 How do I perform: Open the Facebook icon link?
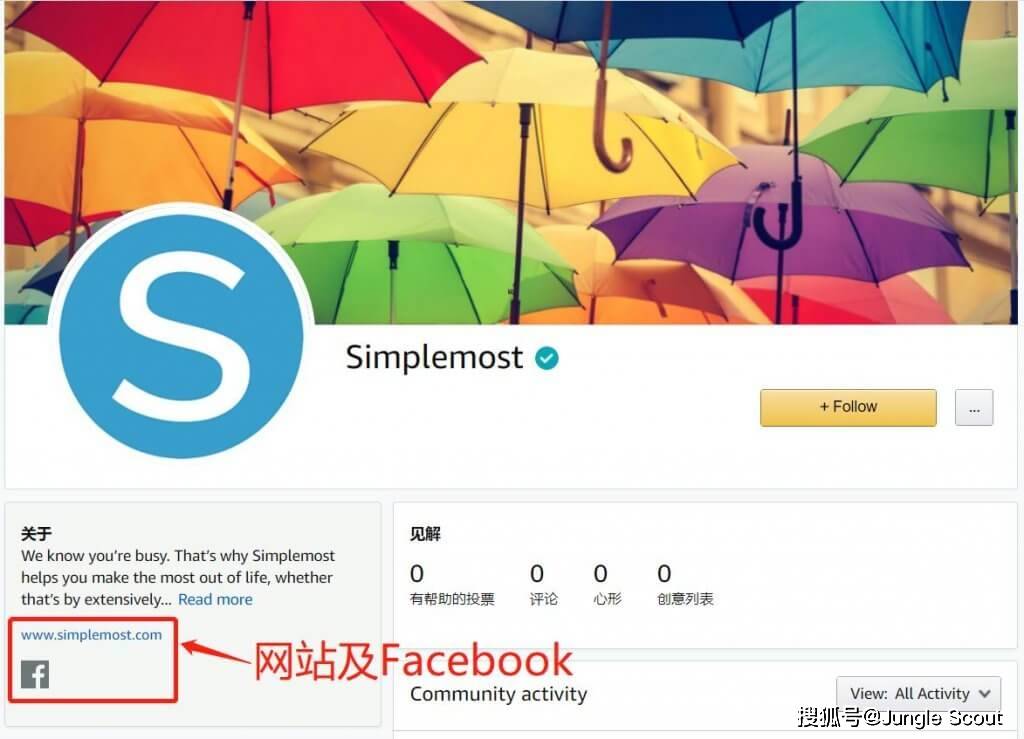coord(35,674)
